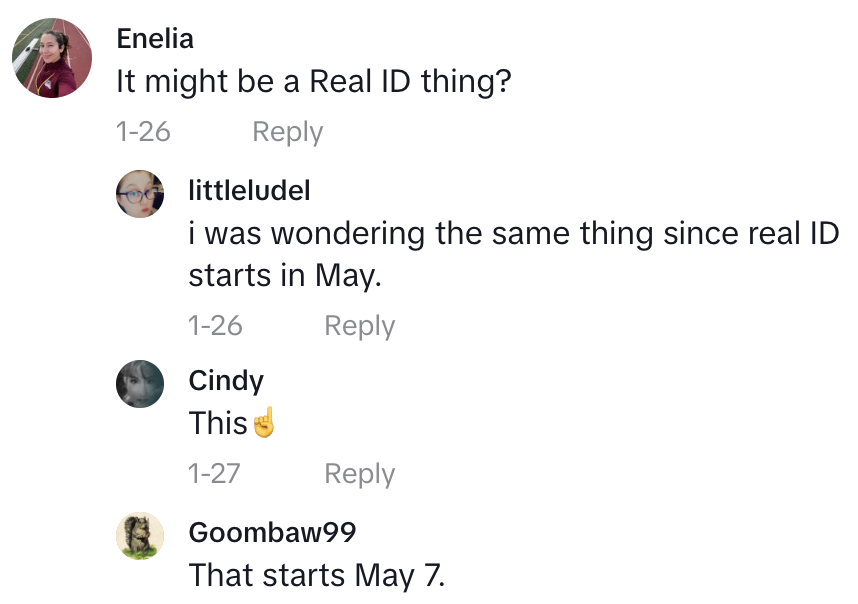Reply to Cindy's comment

click(359, 474)
